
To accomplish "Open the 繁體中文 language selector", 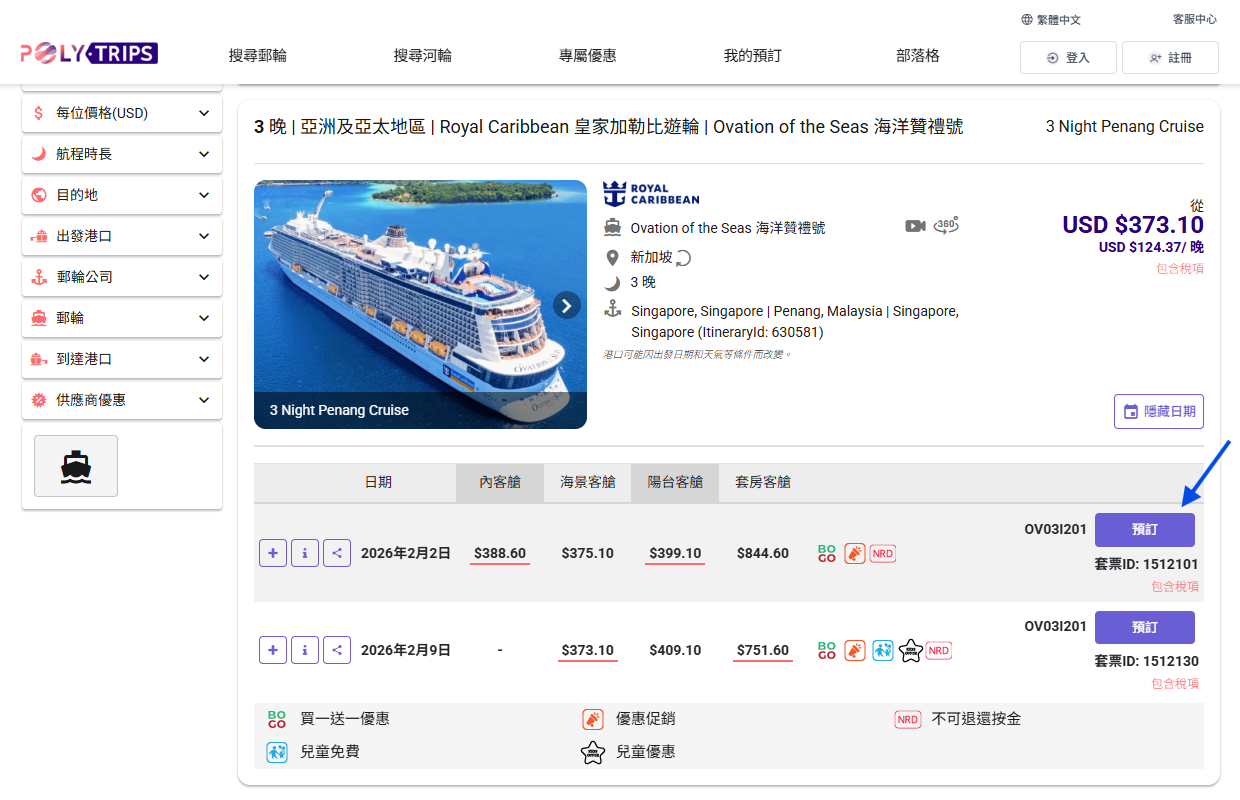I will 1051,20.
